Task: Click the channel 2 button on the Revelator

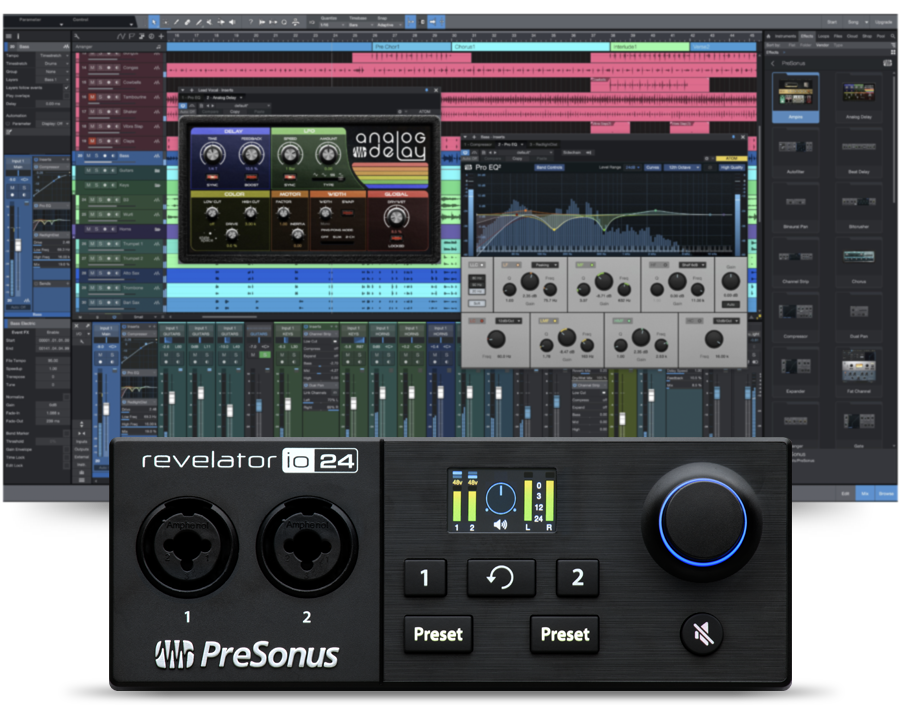Action: pyautogui.click(x=577, y=577)
